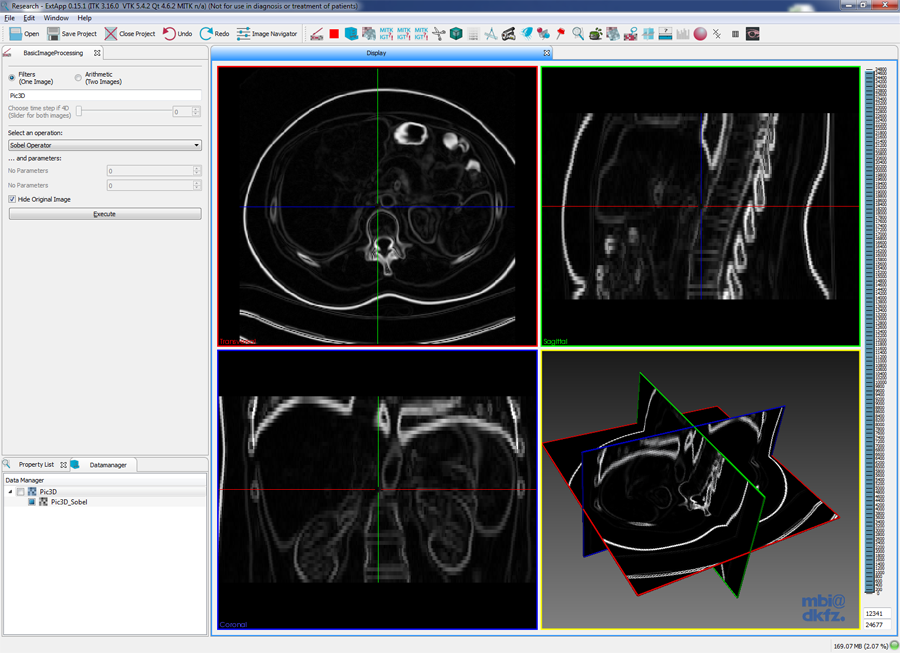This screenshot has width=900, height=653.
Task: Open the Window menu
Action: click(56, 18)
